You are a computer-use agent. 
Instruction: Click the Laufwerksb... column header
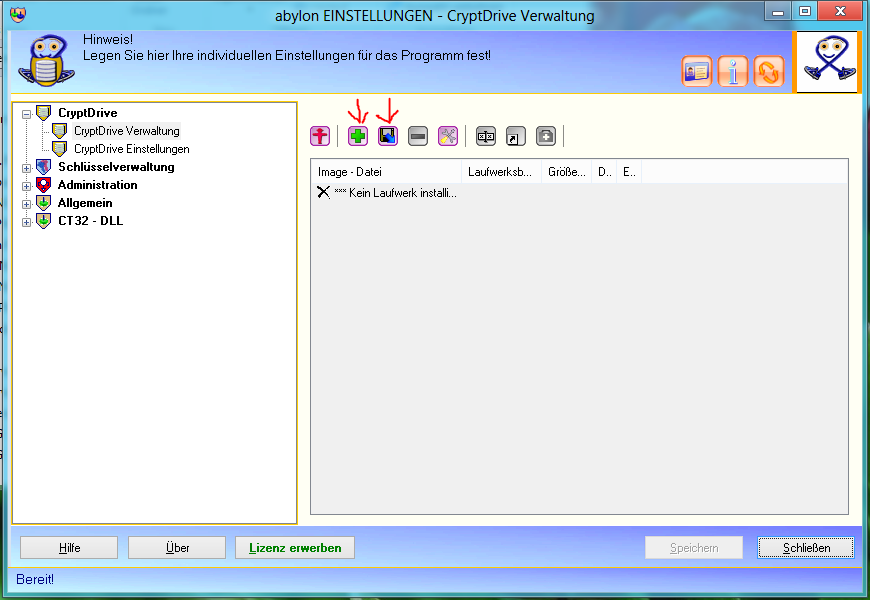point(502,172)
